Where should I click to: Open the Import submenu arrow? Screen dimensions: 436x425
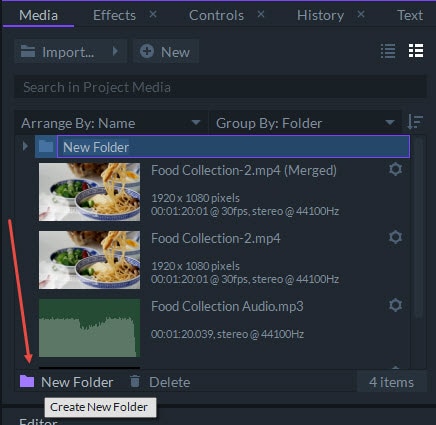[115, 51]
